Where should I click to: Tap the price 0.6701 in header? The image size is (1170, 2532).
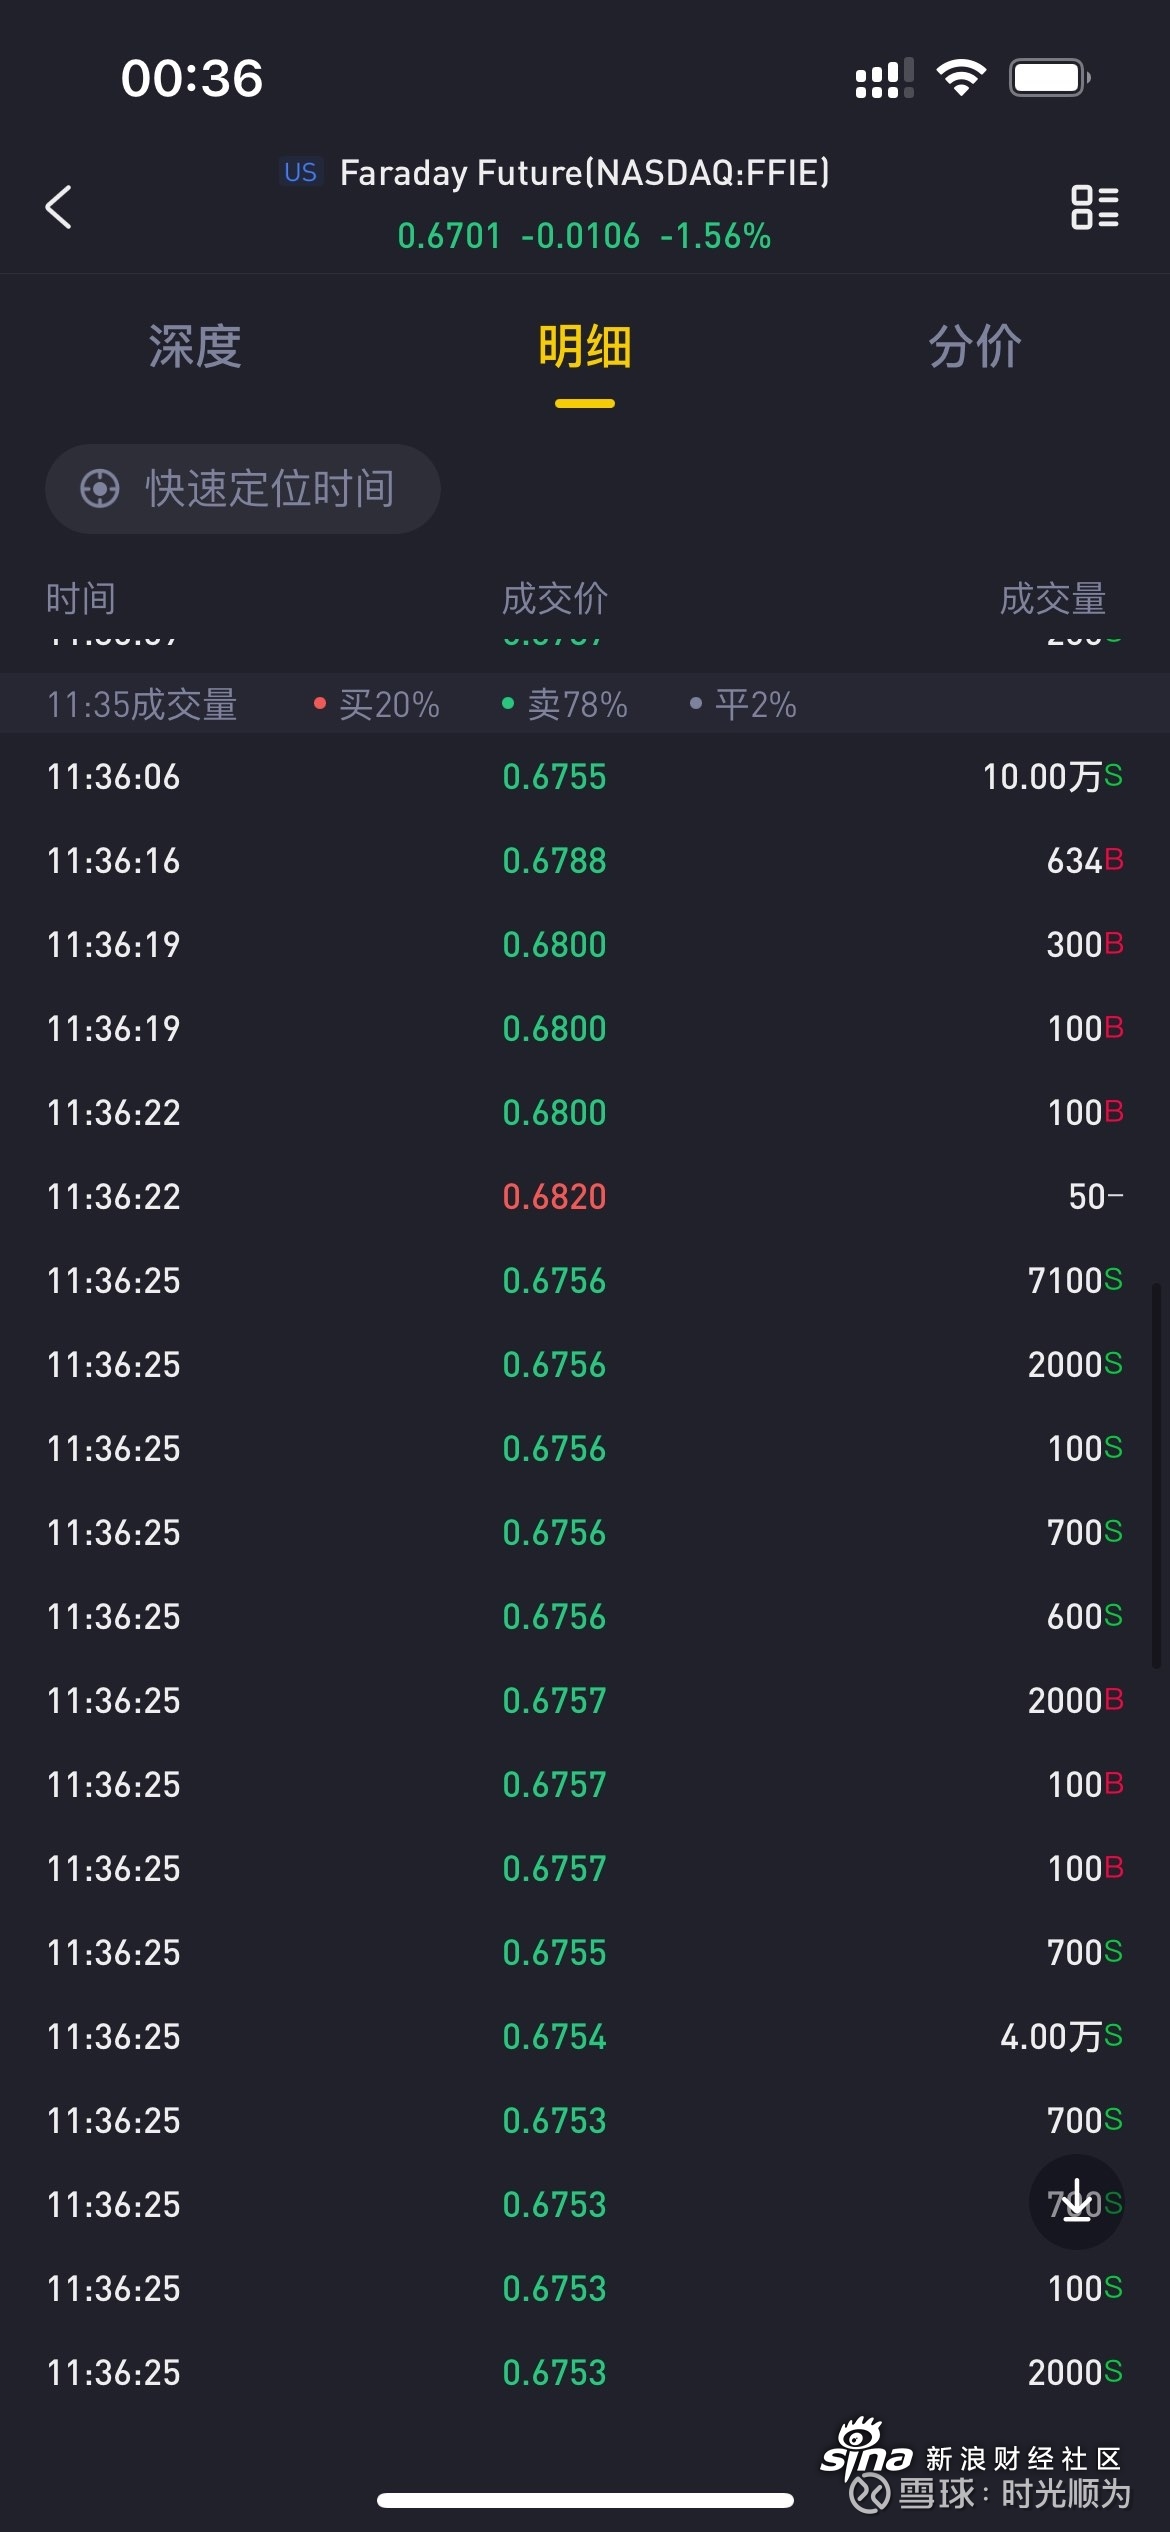click(x=449, y=236)
